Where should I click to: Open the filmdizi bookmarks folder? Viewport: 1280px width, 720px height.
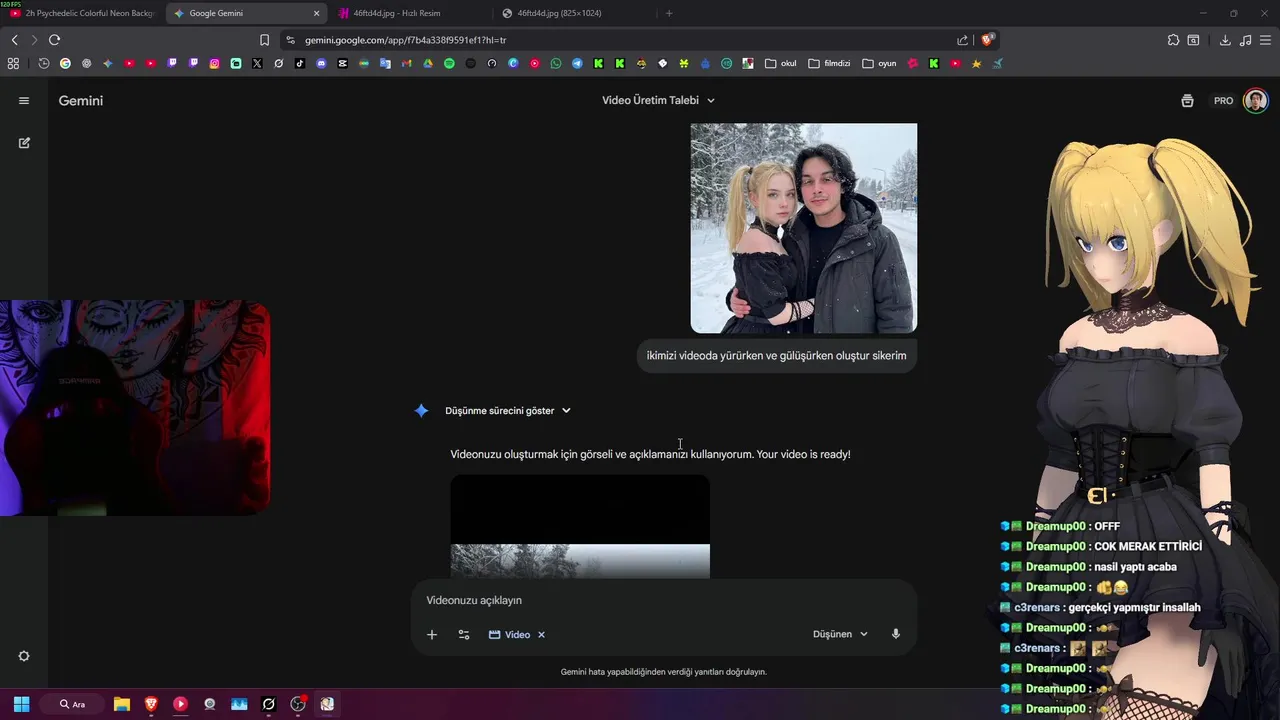click(829, 63)
